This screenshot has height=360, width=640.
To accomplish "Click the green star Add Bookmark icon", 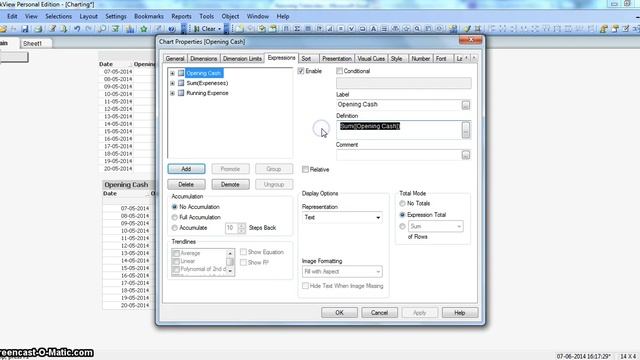I will (x=144, y=29).
